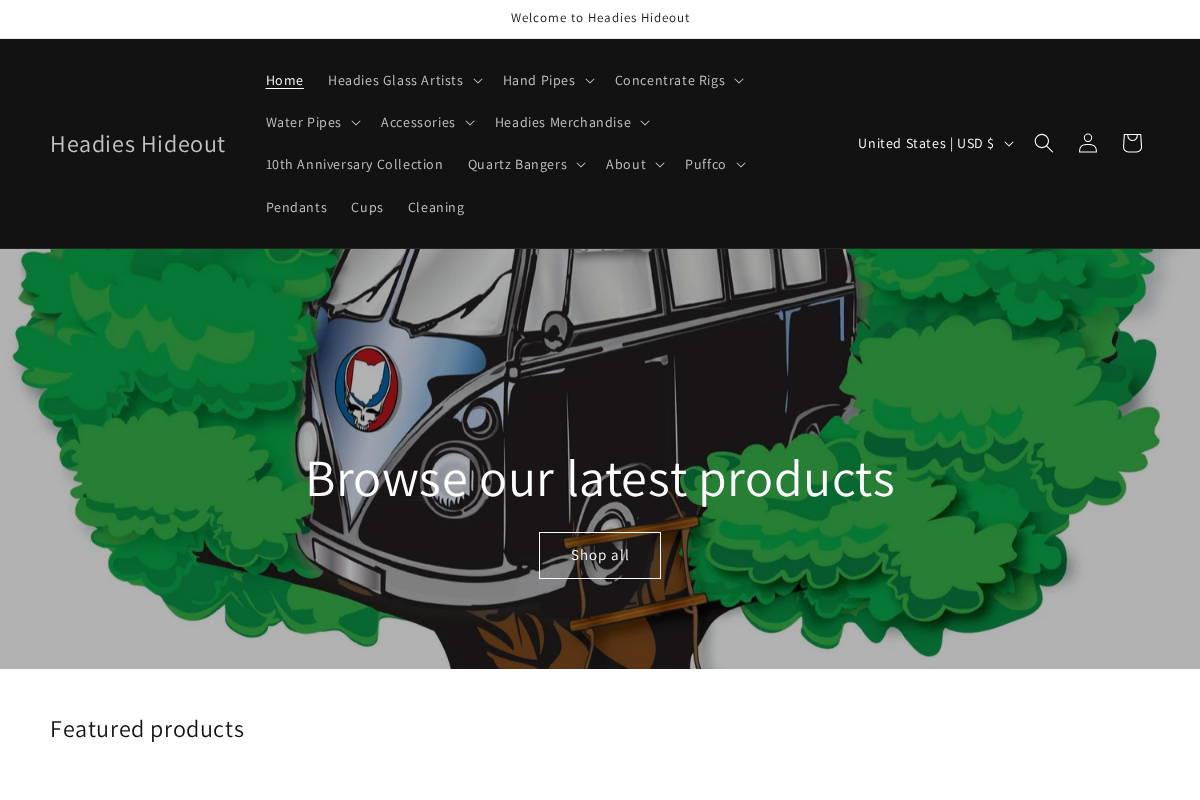Select the Home menu item
This screenshot has height=800, width=1200.
pos(284,80)
